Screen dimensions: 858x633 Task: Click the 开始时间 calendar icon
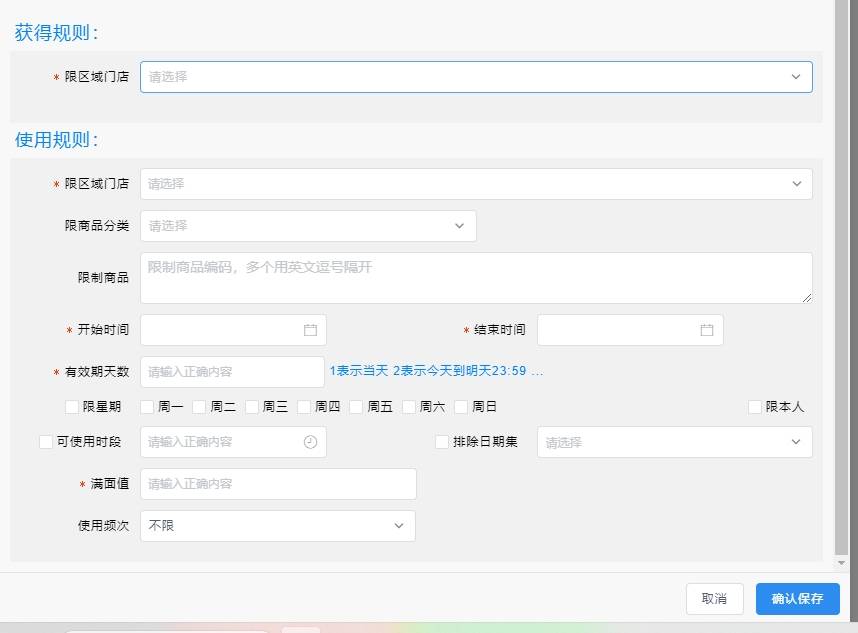pyautogui.click(x=310, y=330)
